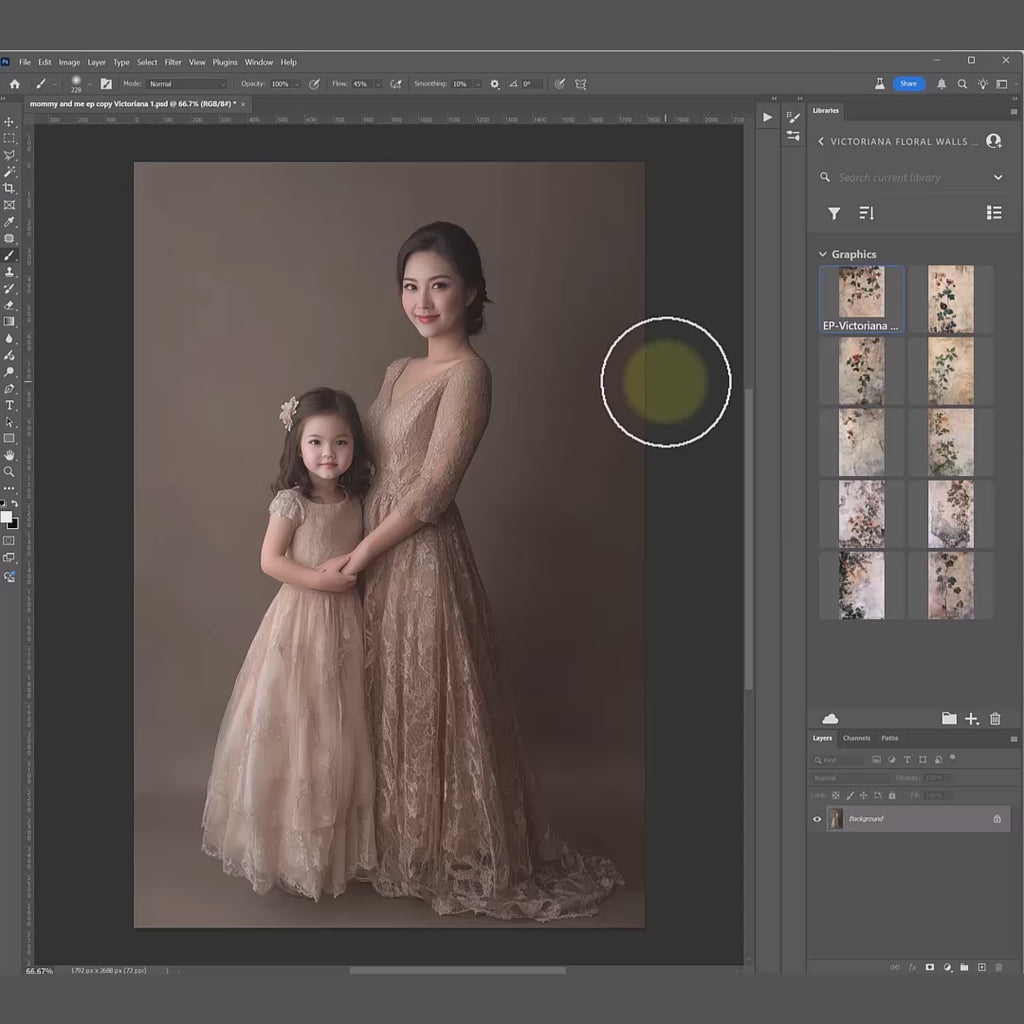Click the blue Share button
The height and width of the screenshot is (1024, 1024).
pos(908,84)
